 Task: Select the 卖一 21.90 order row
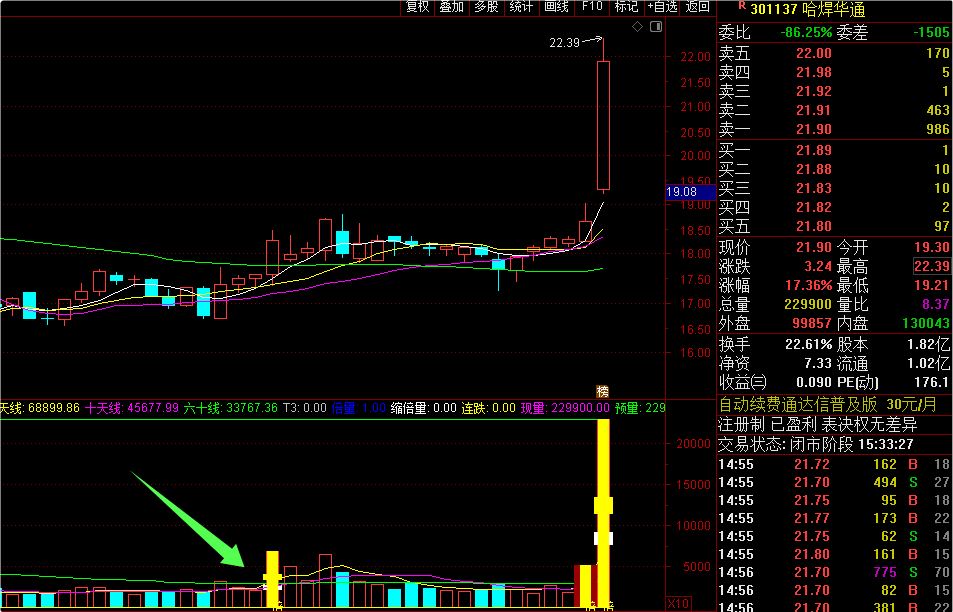click(x=834, y=129)
